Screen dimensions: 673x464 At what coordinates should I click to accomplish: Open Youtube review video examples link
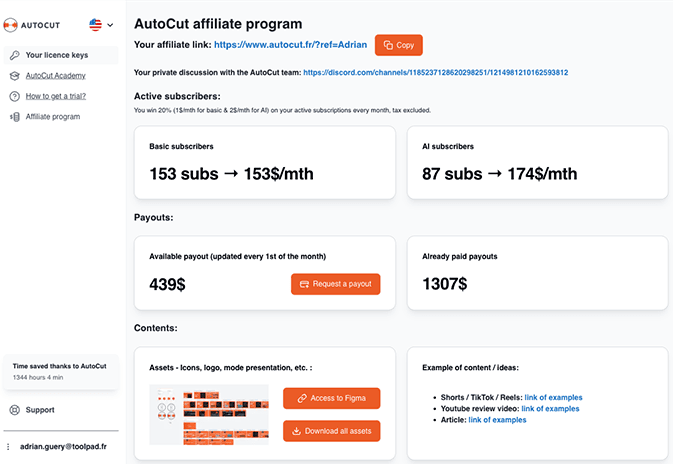[550, 409]
